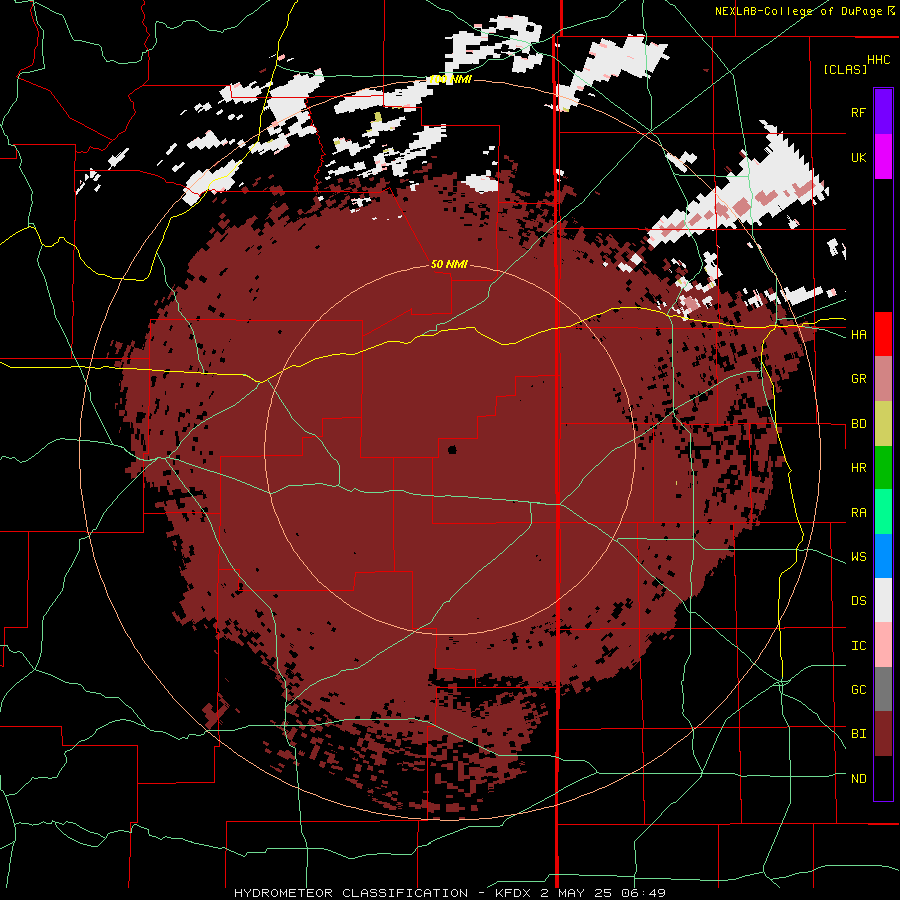Click the RA legend label
The height and width of the screenshot is (900, 900).
(x=858, y=513)
